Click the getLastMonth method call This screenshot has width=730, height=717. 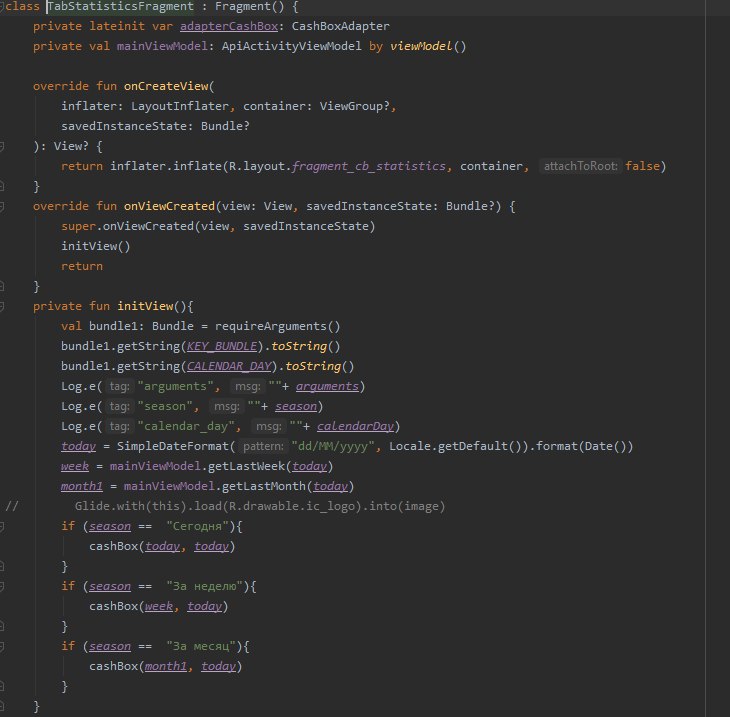264,487
